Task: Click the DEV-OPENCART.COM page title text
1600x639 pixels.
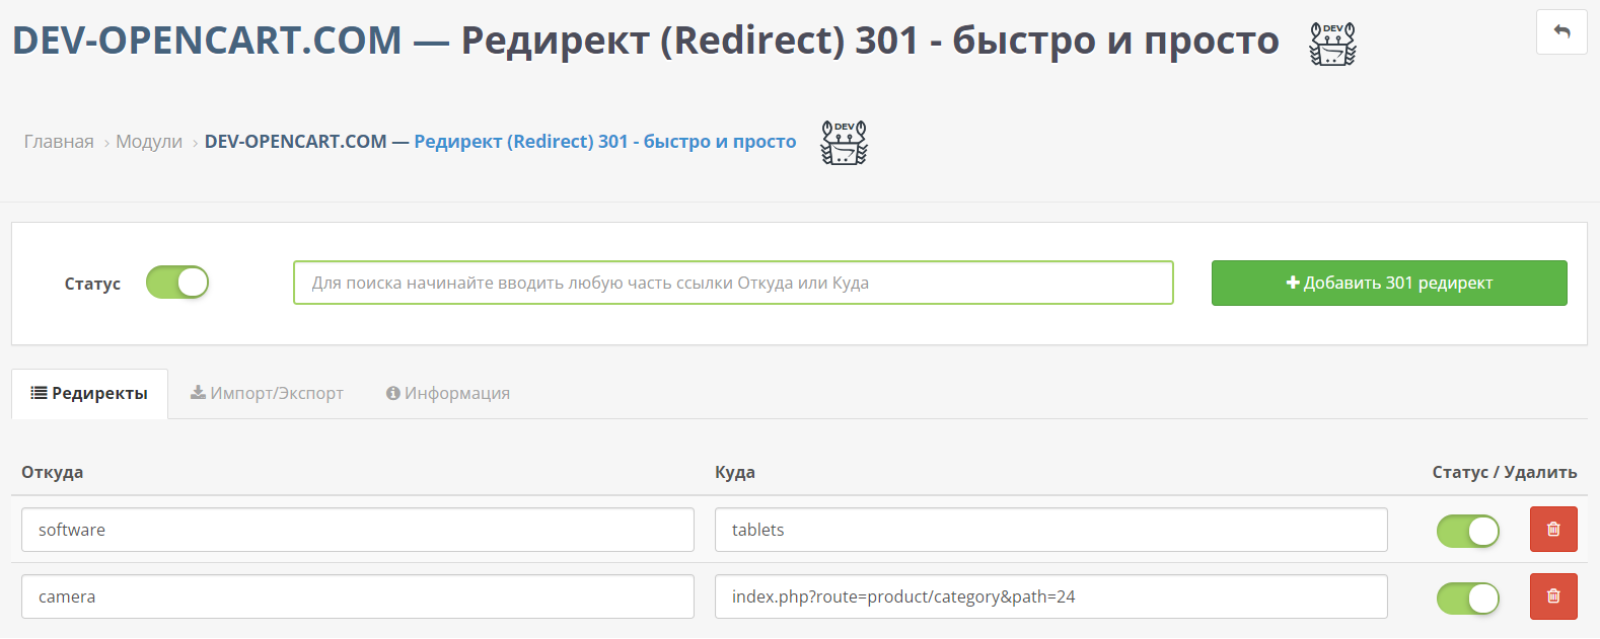Action: [207, 41]
